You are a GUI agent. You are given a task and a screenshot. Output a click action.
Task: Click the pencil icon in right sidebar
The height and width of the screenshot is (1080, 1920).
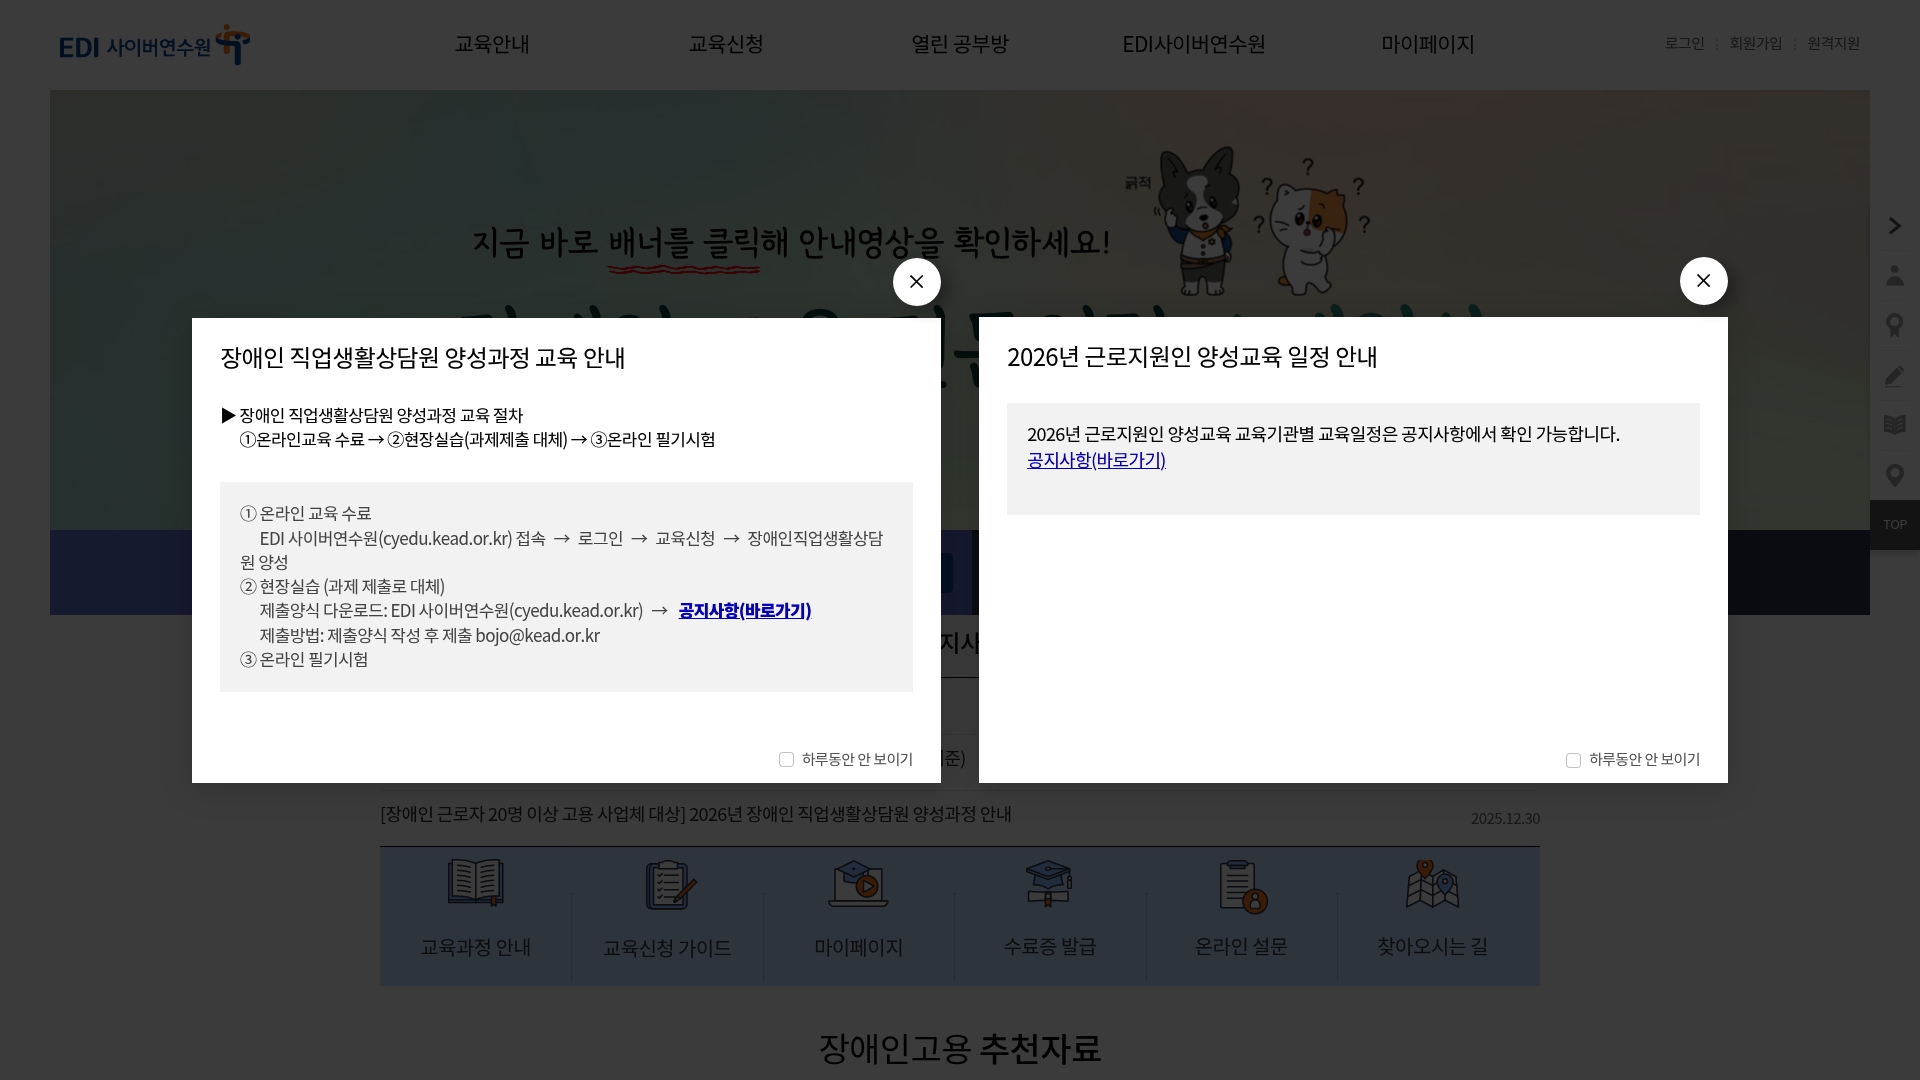click(1895, 376)
